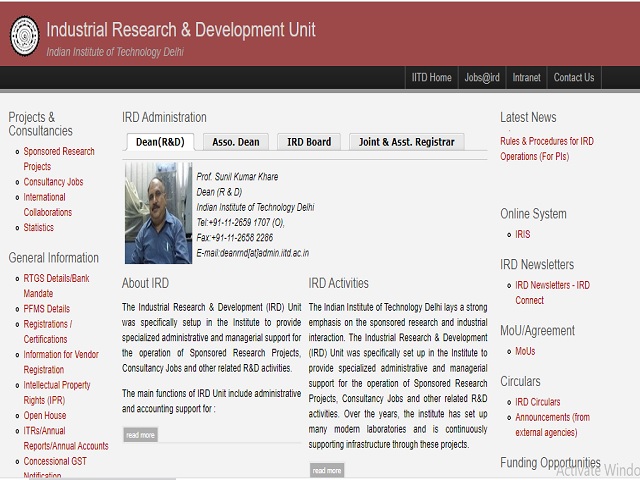Click read more under About IRD

140,435
